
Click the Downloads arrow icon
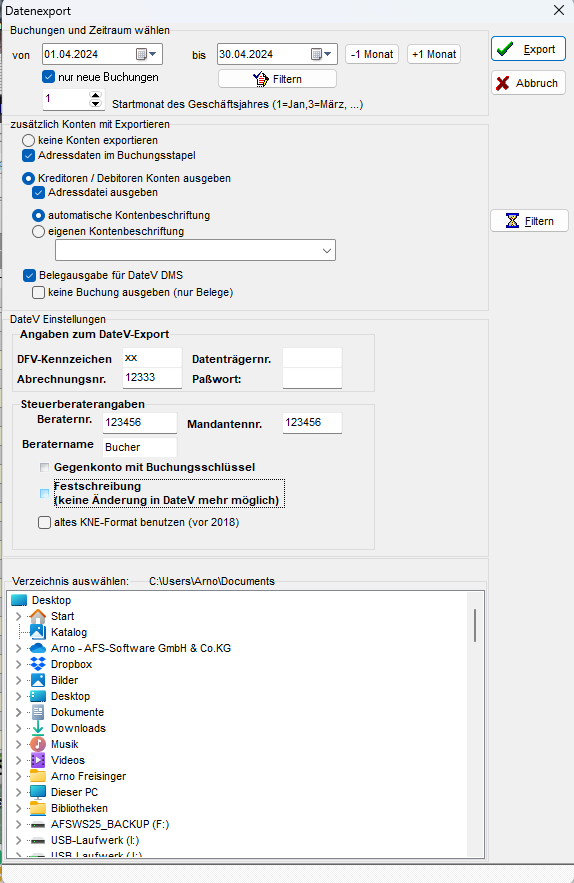(38, 728)
